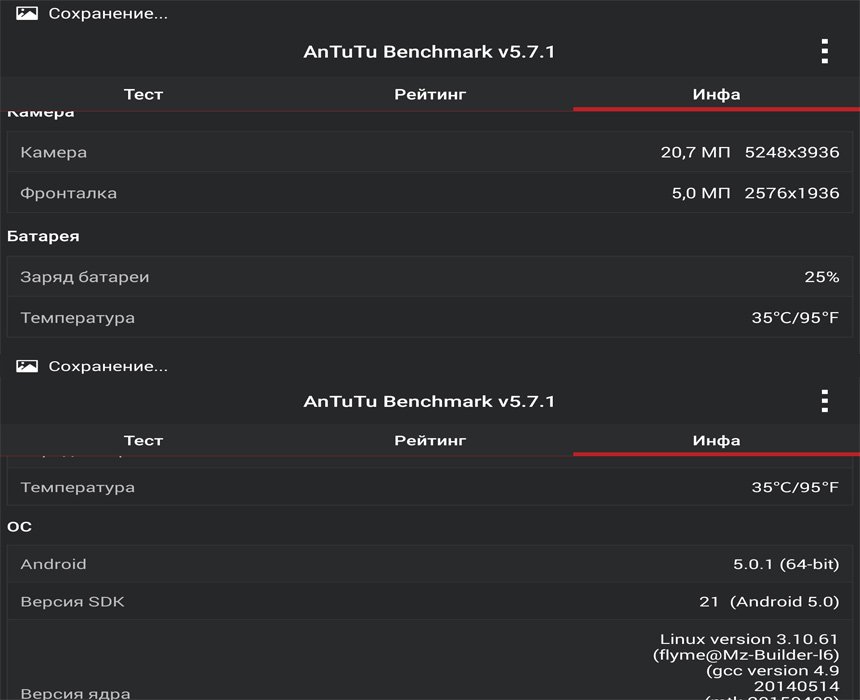Open overflow menu in upper AnTuTu header
Image resolution: width=860 pixels, height=700 pixels.
(x=824, y=52)
